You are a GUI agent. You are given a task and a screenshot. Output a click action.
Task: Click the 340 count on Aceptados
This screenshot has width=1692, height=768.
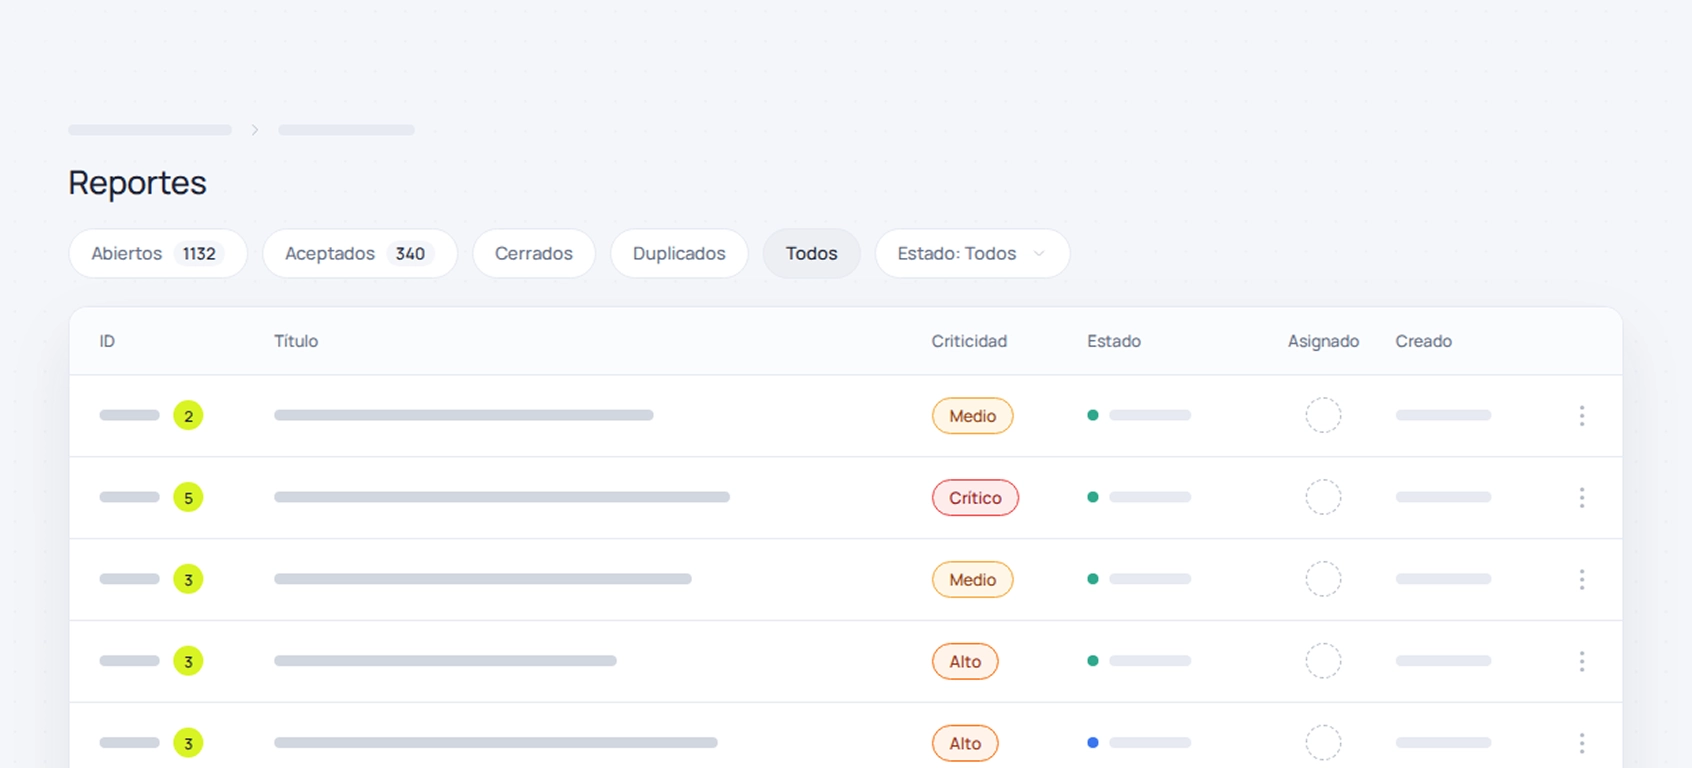click(410, 254)
